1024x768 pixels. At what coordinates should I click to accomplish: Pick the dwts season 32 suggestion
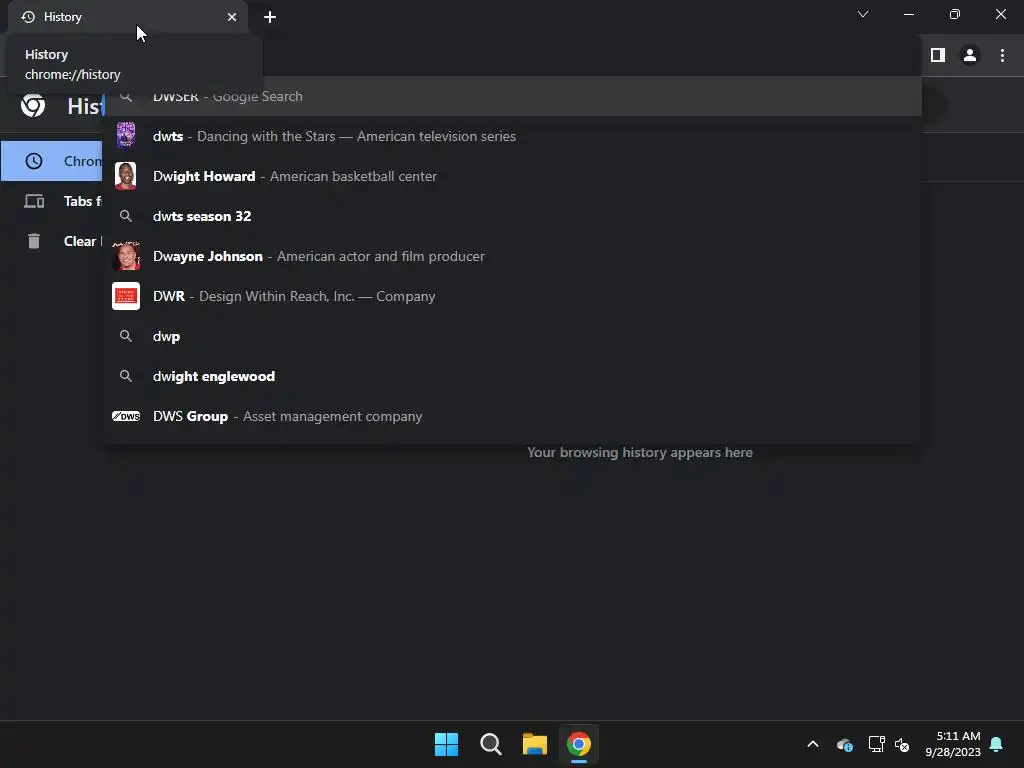[x=513, y=216]
